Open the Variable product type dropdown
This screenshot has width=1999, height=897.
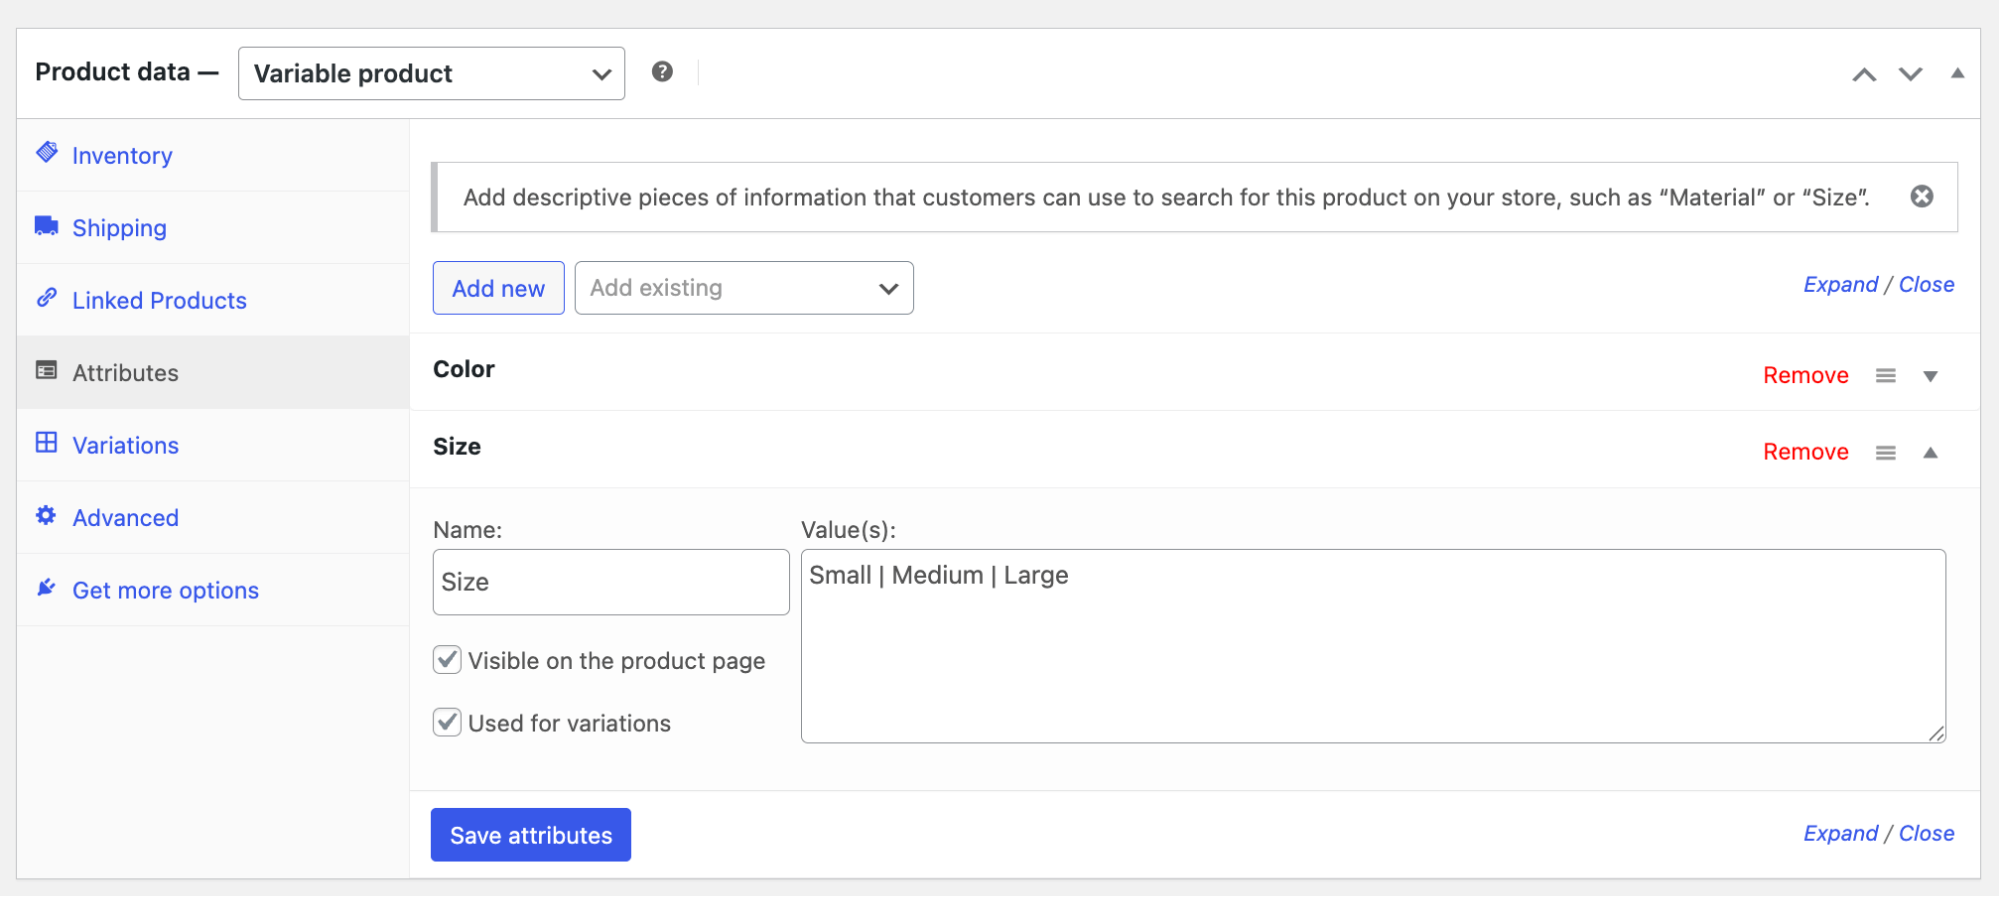pyautogui.click(x=432, y=73)
